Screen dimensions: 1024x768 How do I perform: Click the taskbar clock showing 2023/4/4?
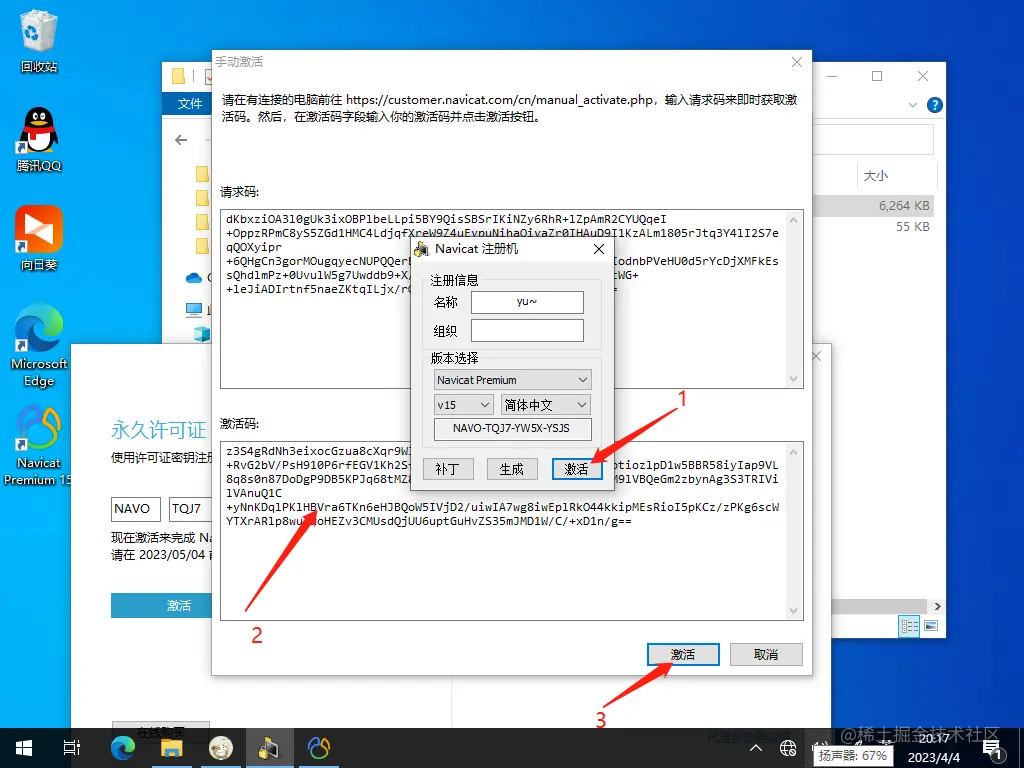coord(934,748)
